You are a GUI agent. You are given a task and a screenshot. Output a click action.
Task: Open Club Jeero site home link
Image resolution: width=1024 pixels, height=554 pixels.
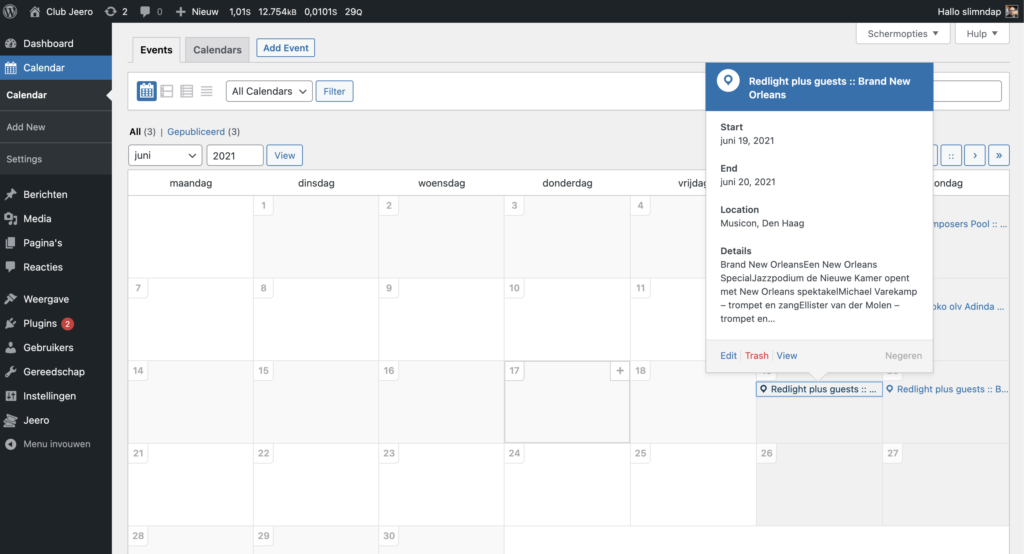[61, 11]
